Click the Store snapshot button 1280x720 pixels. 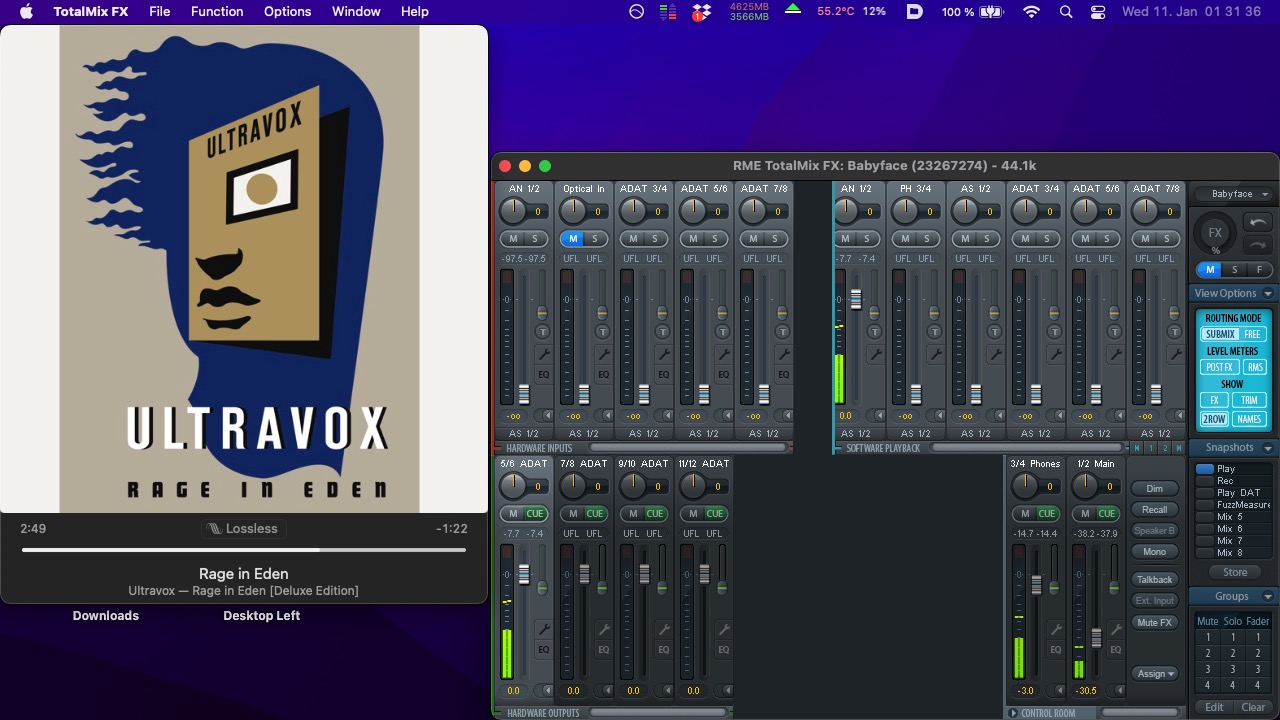point(1235,572)
